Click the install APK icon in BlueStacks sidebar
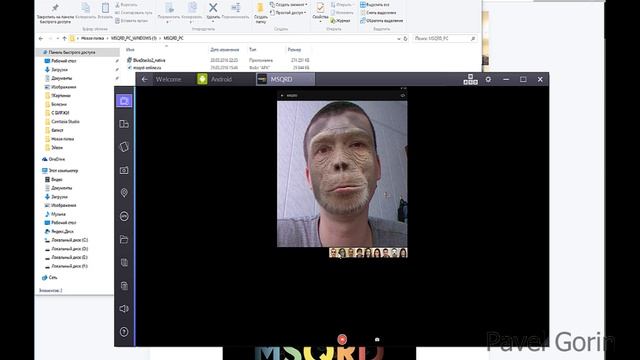 point(124,216)
